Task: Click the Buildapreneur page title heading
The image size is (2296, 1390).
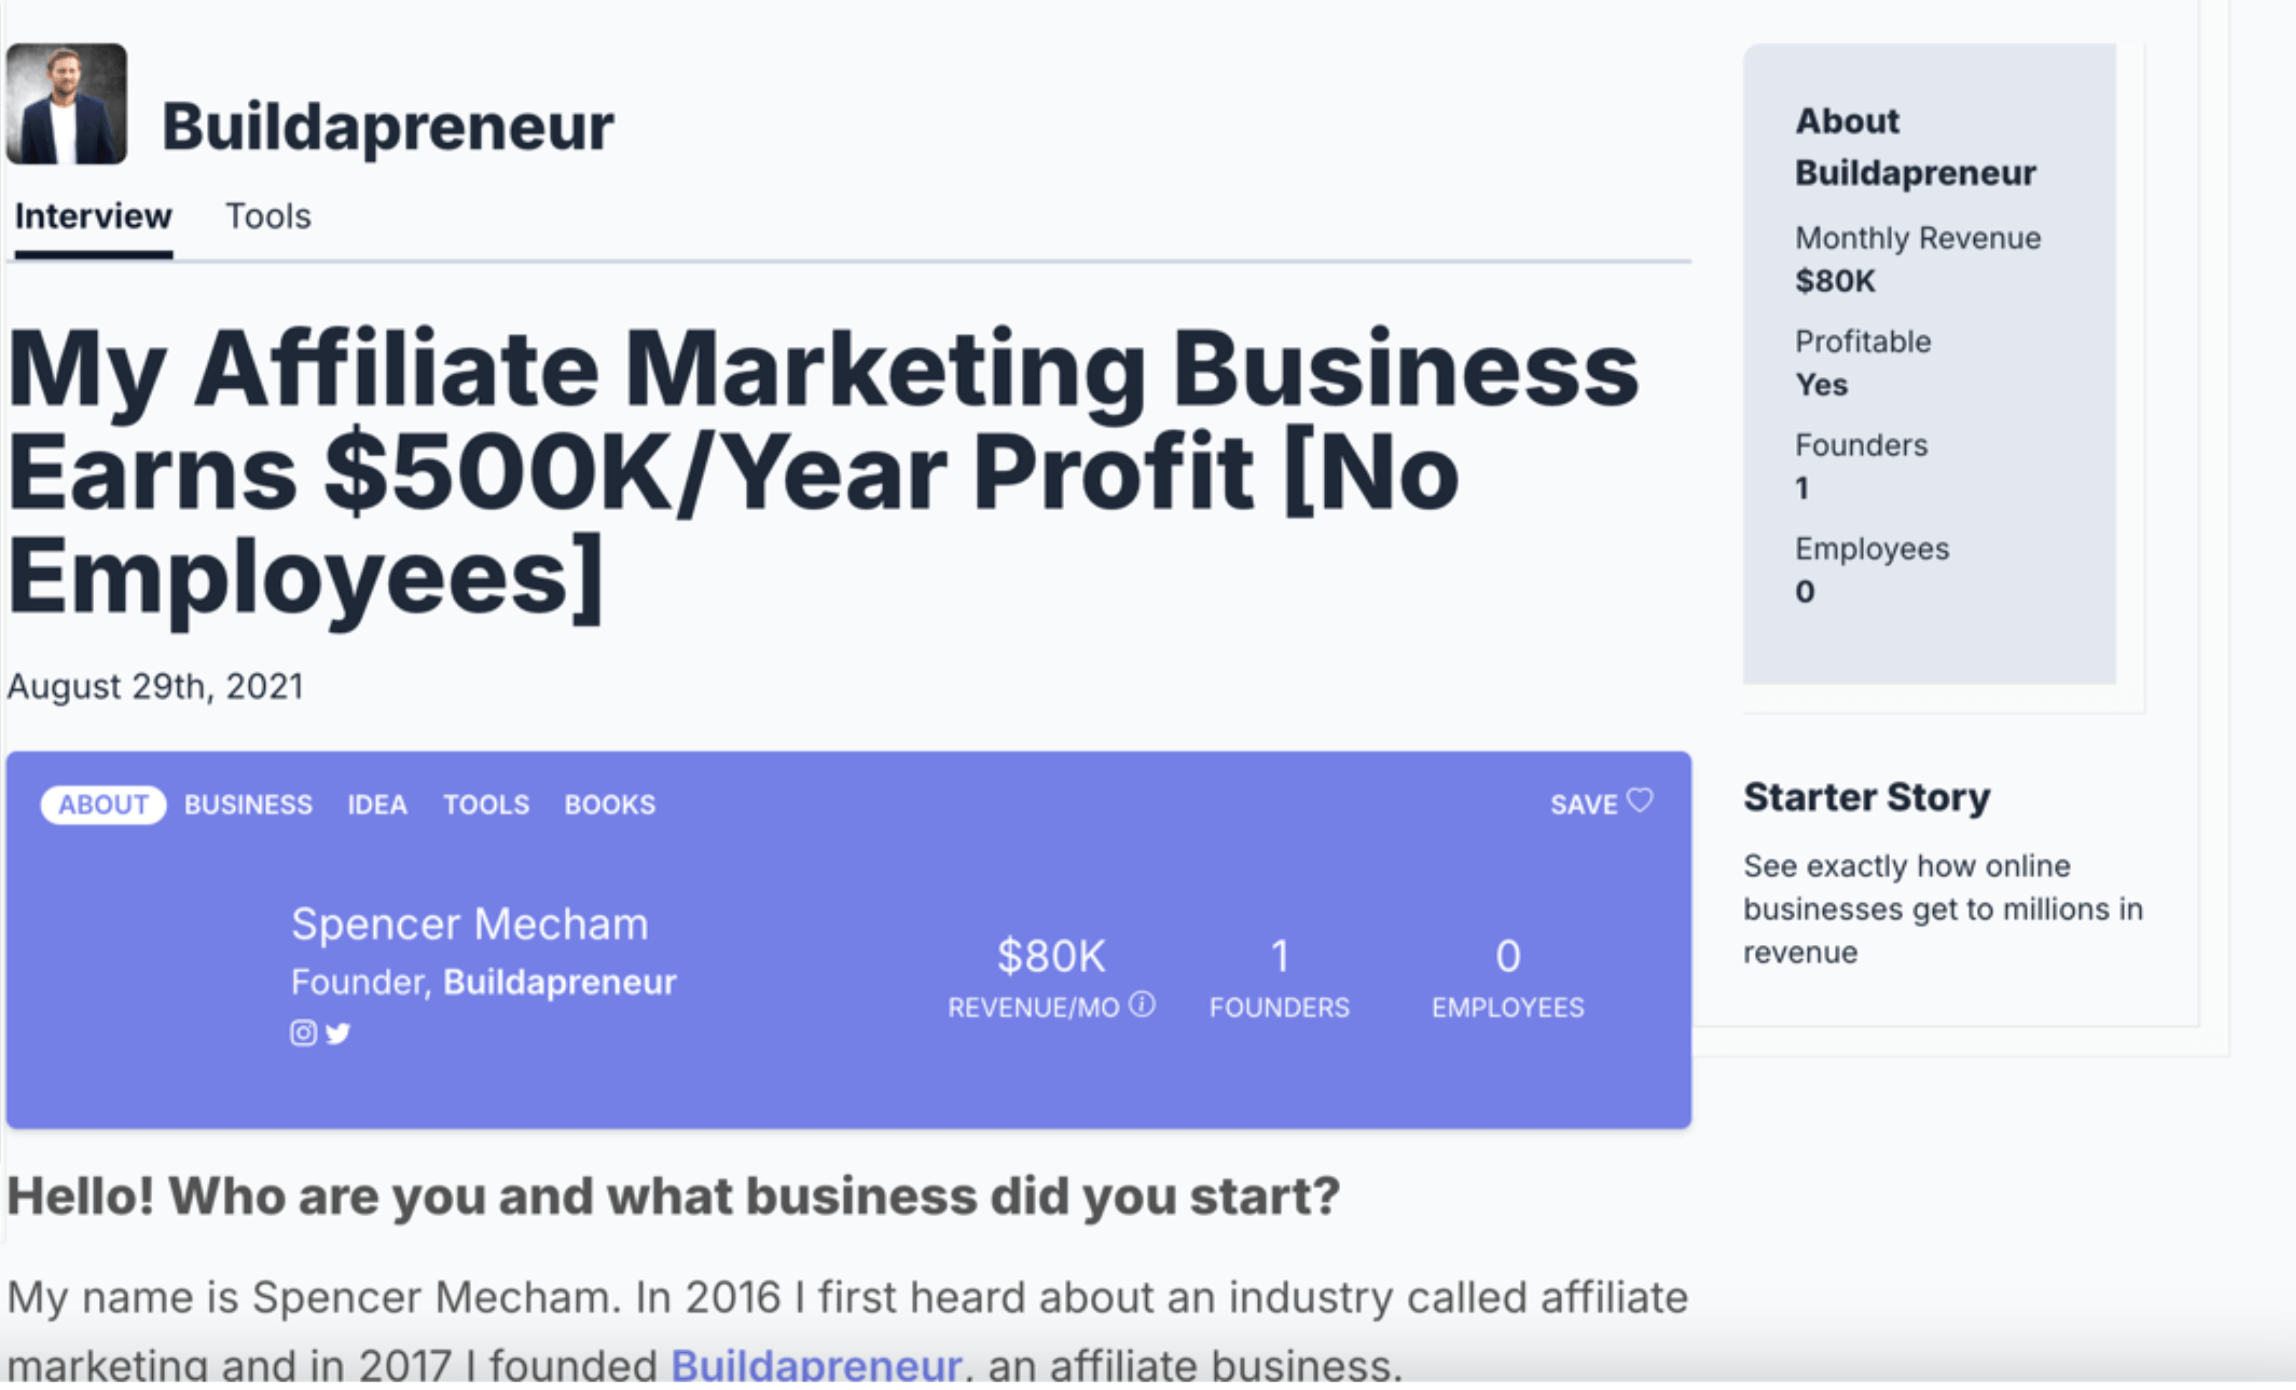Action: [388, 127]
